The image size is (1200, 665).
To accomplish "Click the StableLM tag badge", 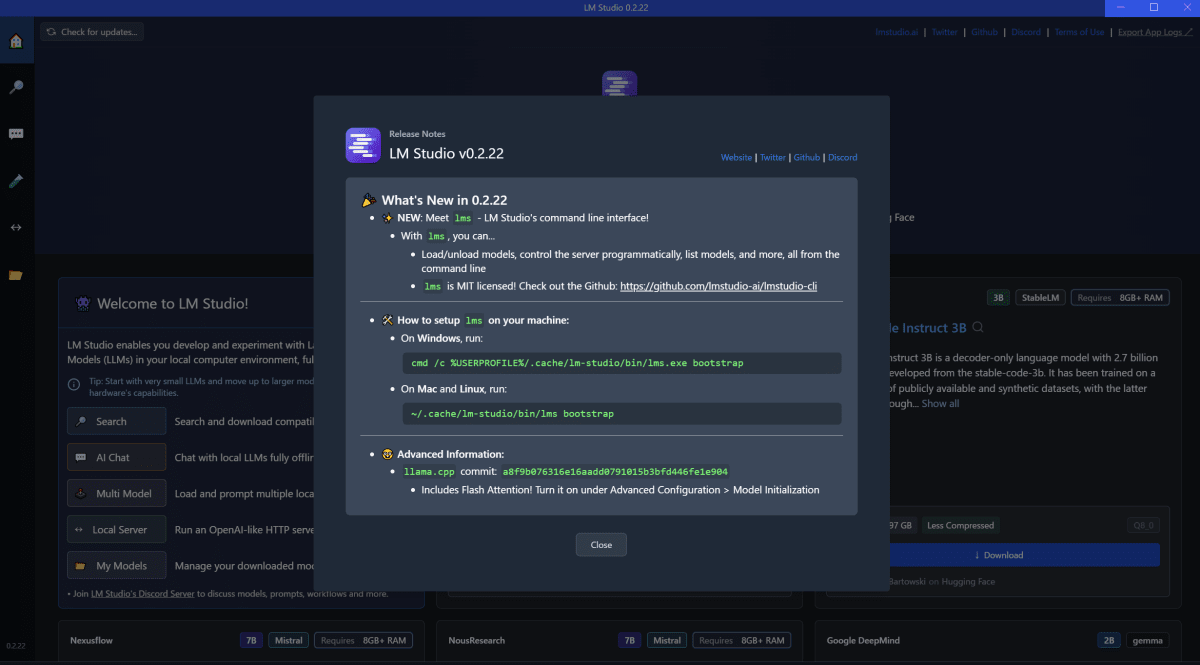I will tap(1040, 298).
